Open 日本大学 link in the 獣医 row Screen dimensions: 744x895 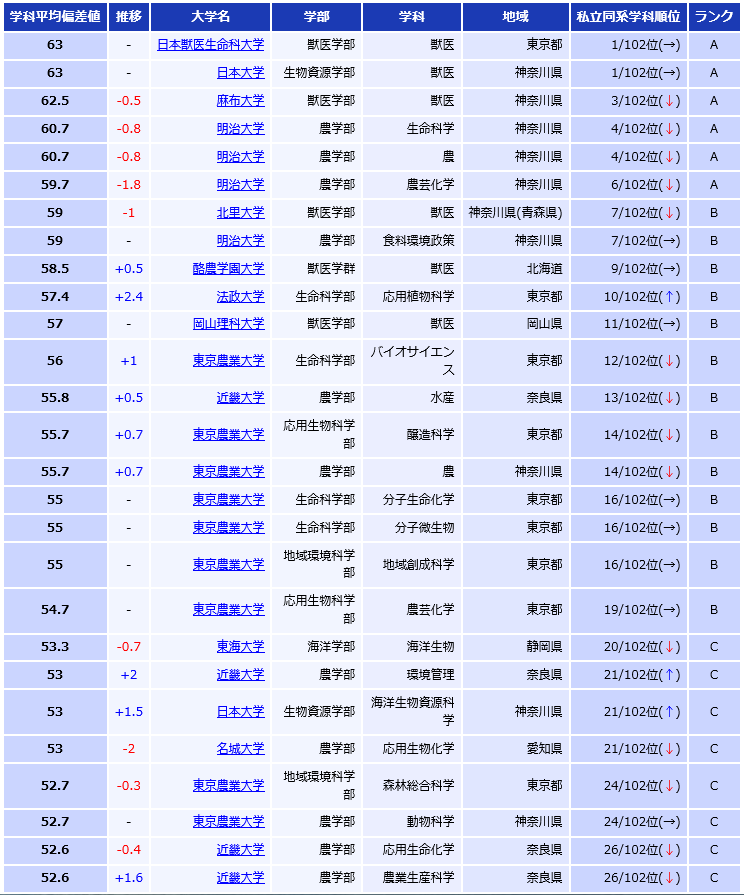click(x=240, y=72)
